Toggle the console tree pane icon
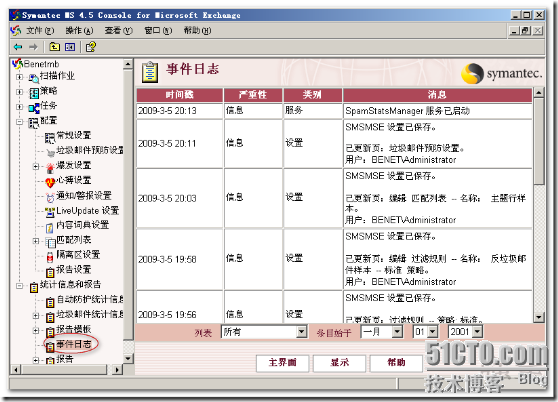This screenshot has width=558, height=402. 70,47
